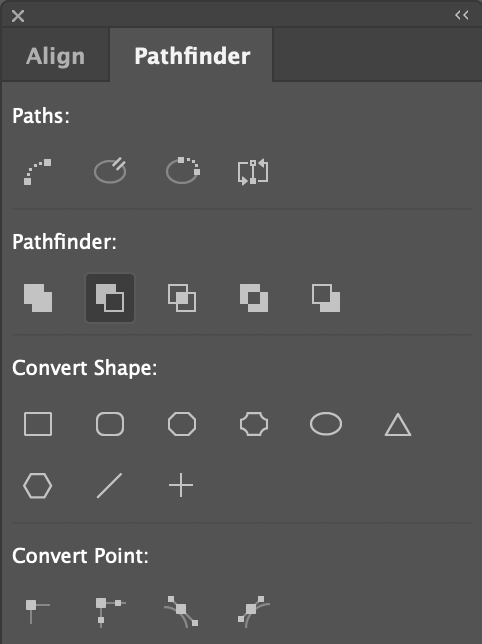Click the Close Path icon
The width and height of the screenshot is (482, 644).
point(182,171)
